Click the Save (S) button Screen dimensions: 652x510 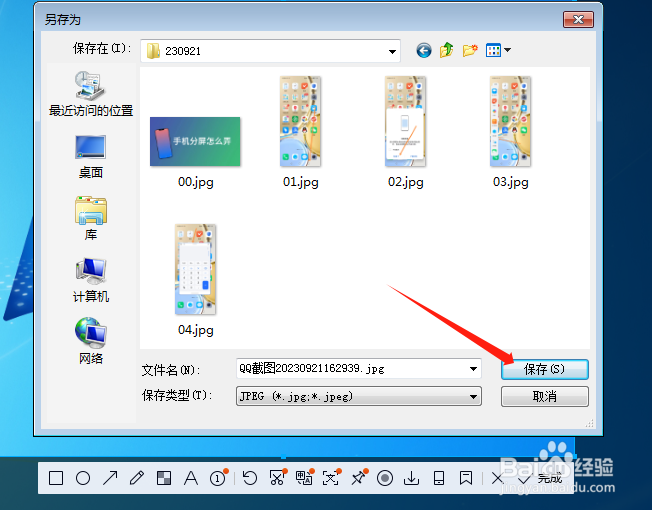pyautogui.click(x=545, y=369)
